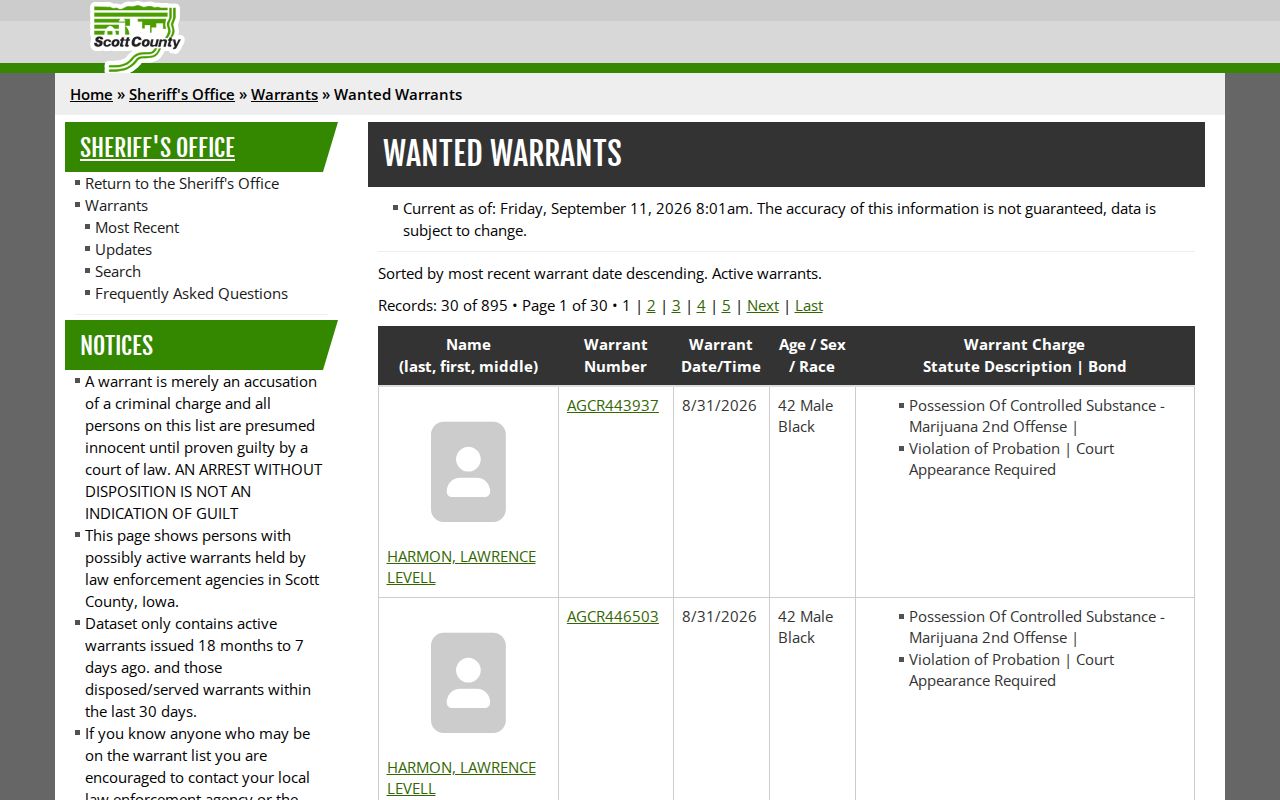Click the Scott County logo
1280x800 pixels.
(x=136, y=36)
